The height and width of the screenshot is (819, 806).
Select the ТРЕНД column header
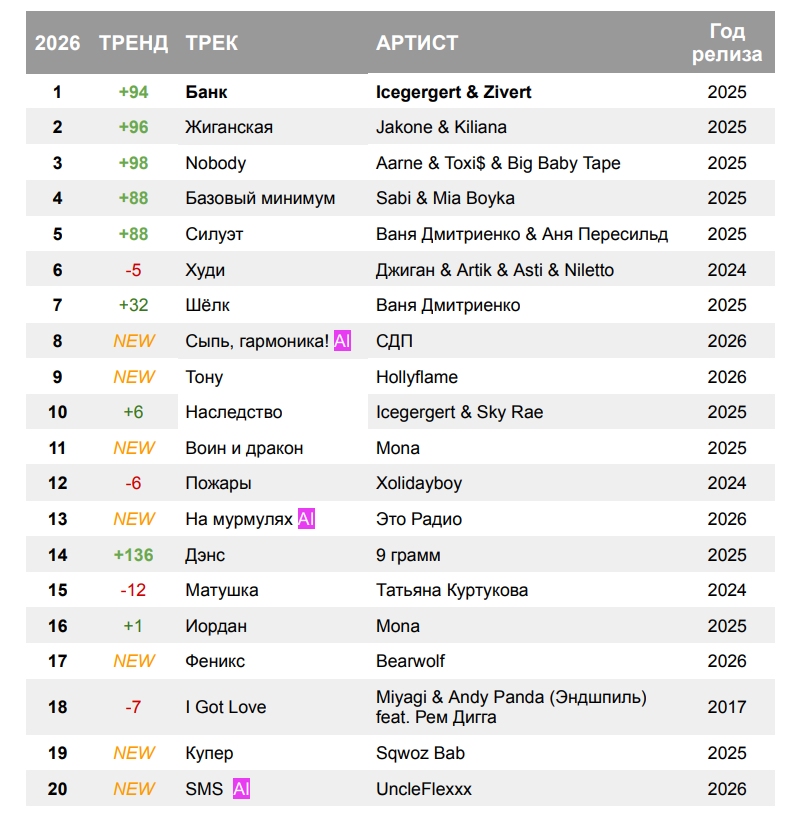click(134, 43)
